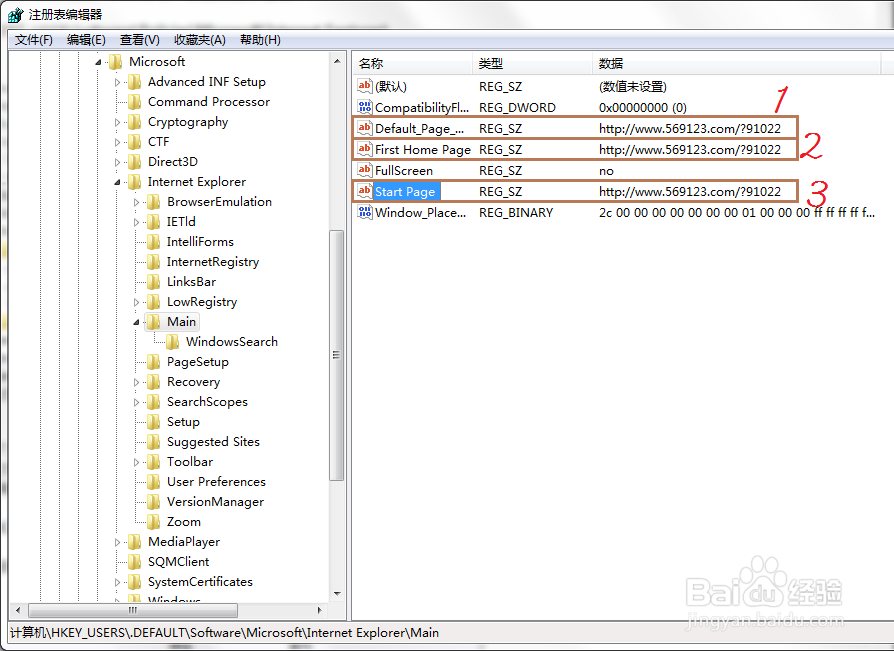Select the IETld key

[181, 222]
